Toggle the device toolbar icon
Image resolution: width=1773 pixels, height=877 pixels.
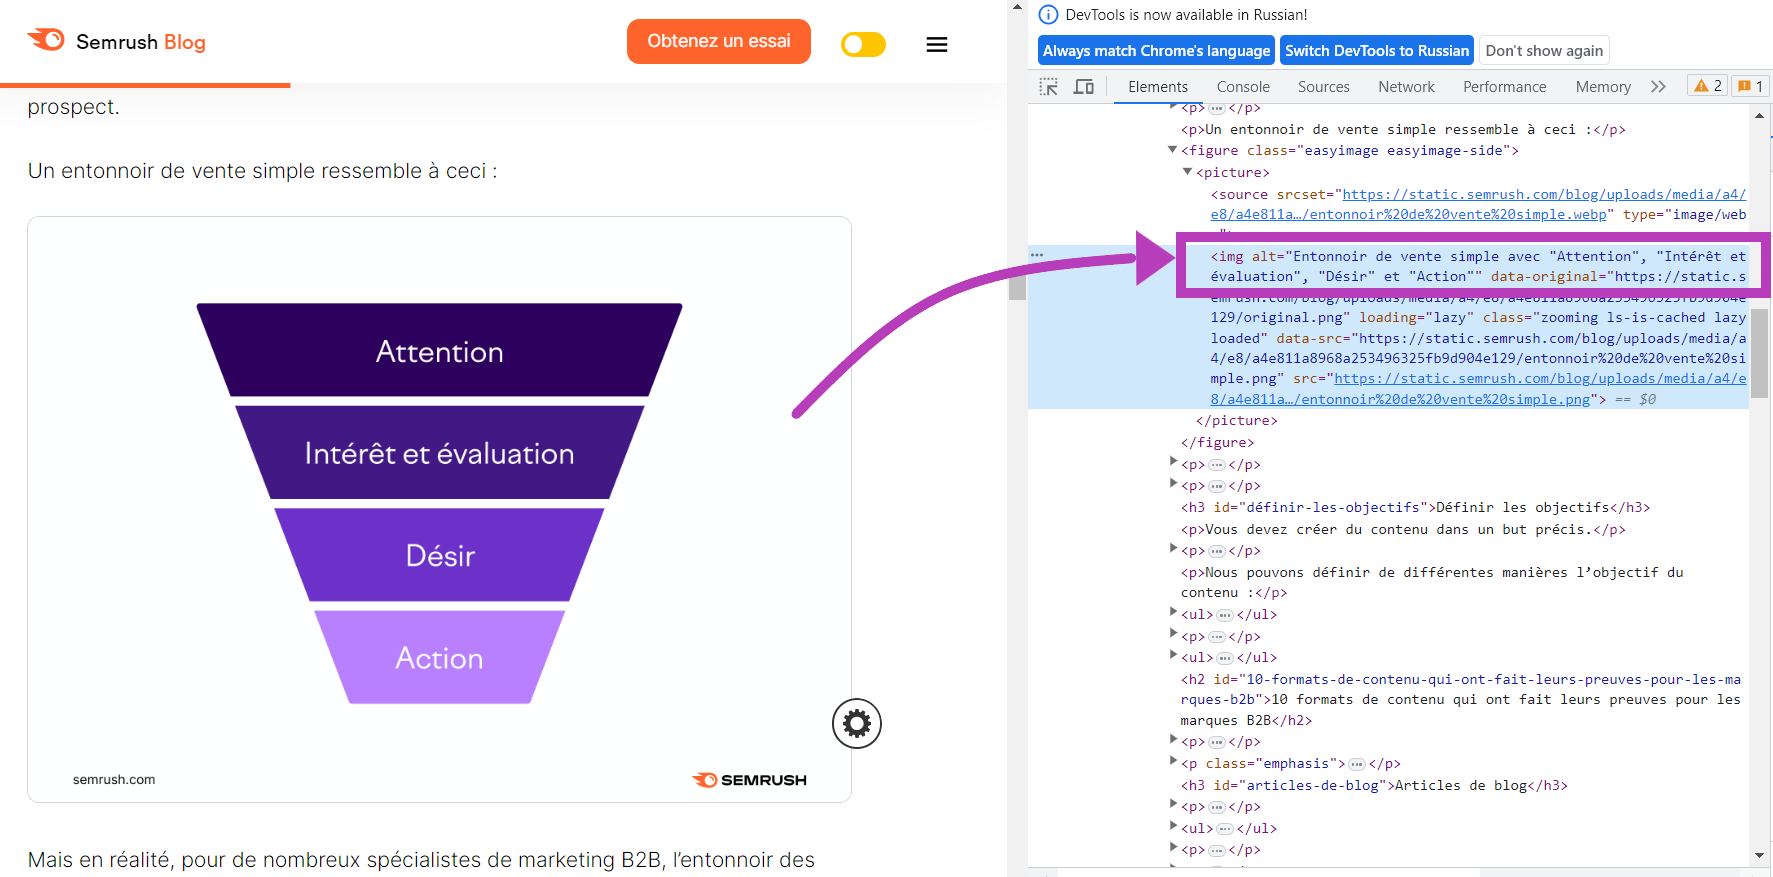(1083, 87)
